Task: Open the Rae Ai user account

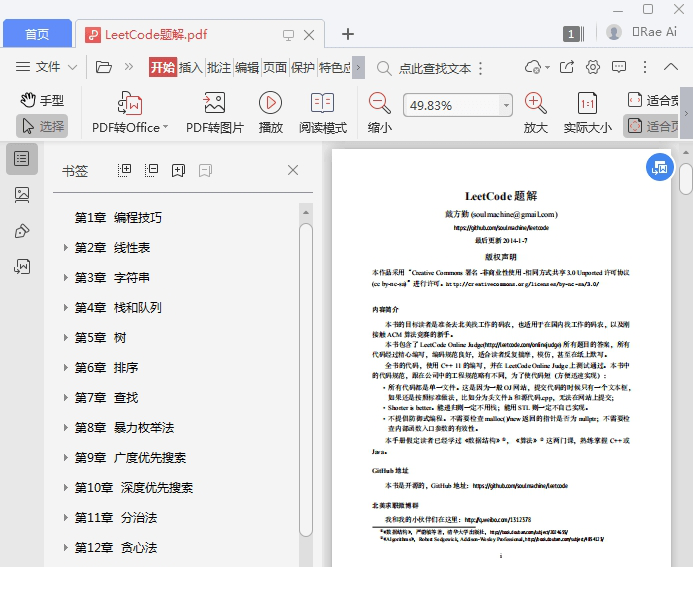Action: (641, 32)
